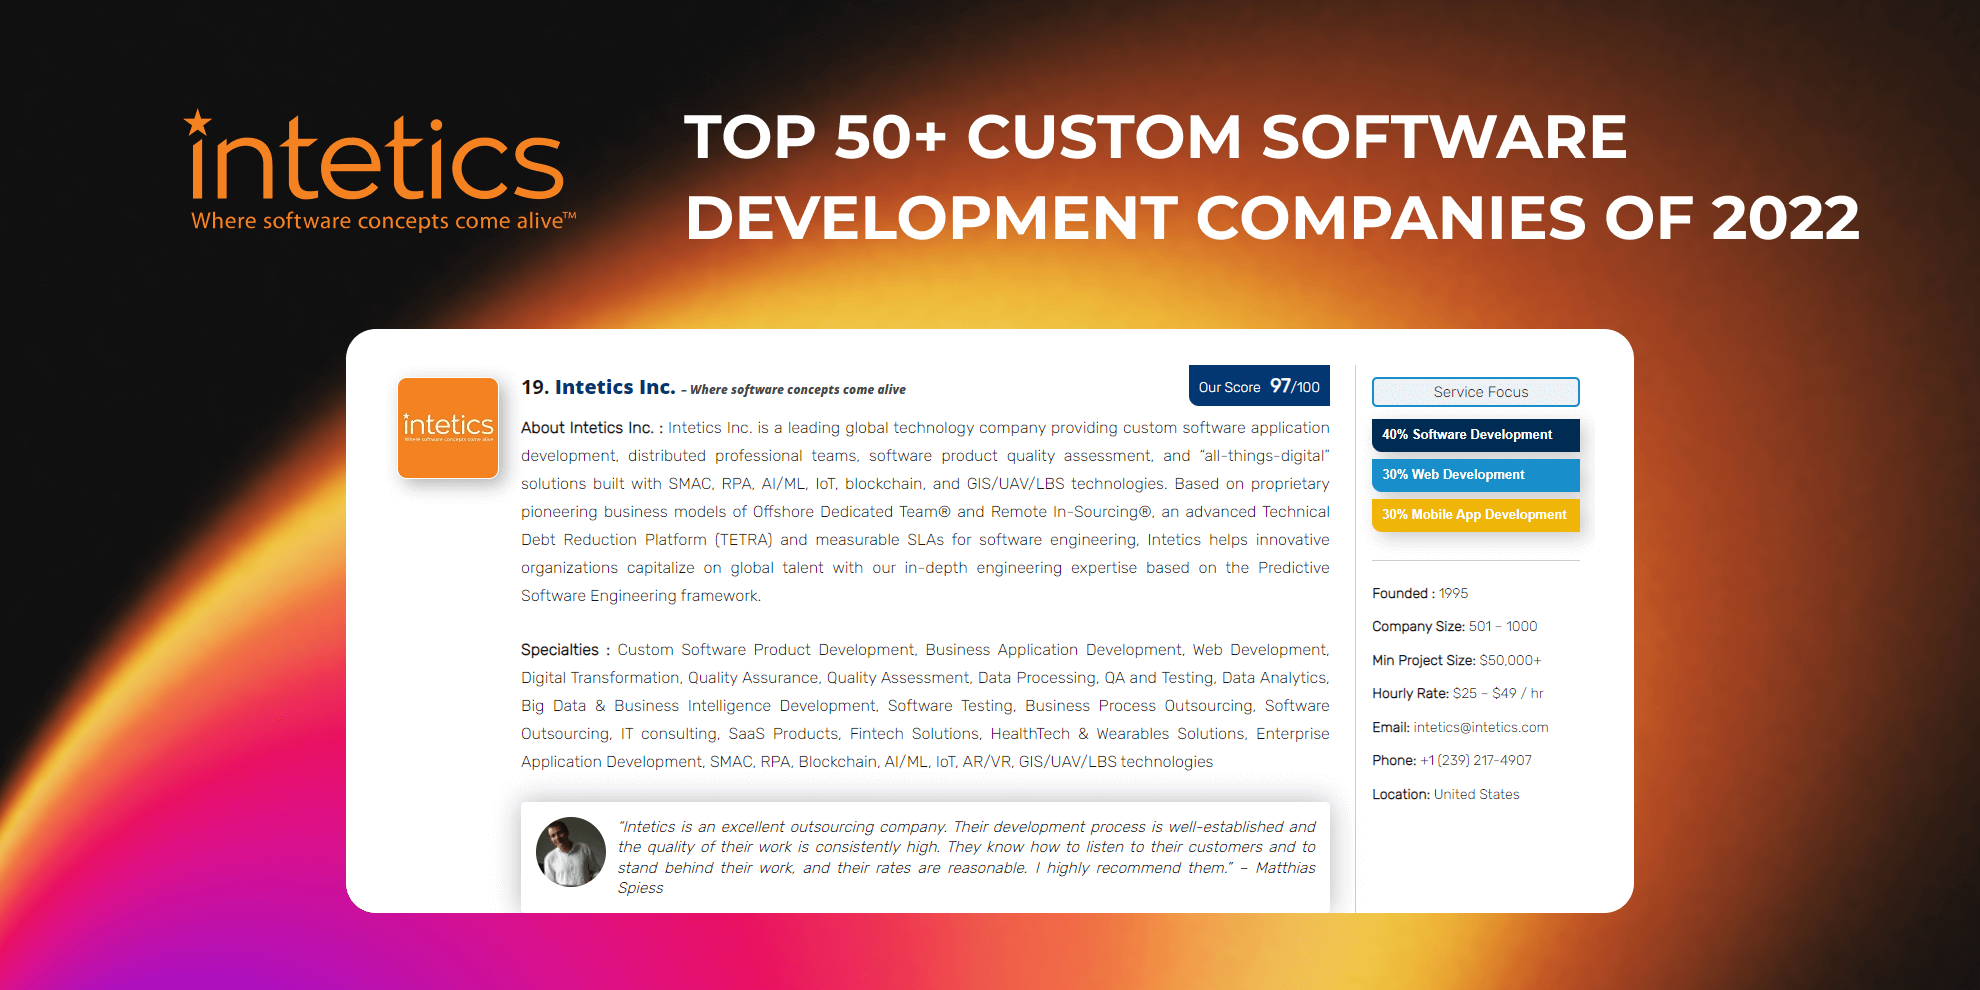Select the 30% Mobile App Development bar
This screenshot has width=1980, height=990.
(1475, 515)
